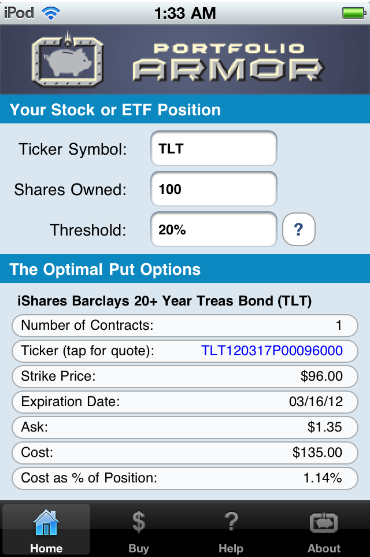The image size is (370, 557).
Task: Tap the 1:33 AM clock in status bar
Action: 185,13
